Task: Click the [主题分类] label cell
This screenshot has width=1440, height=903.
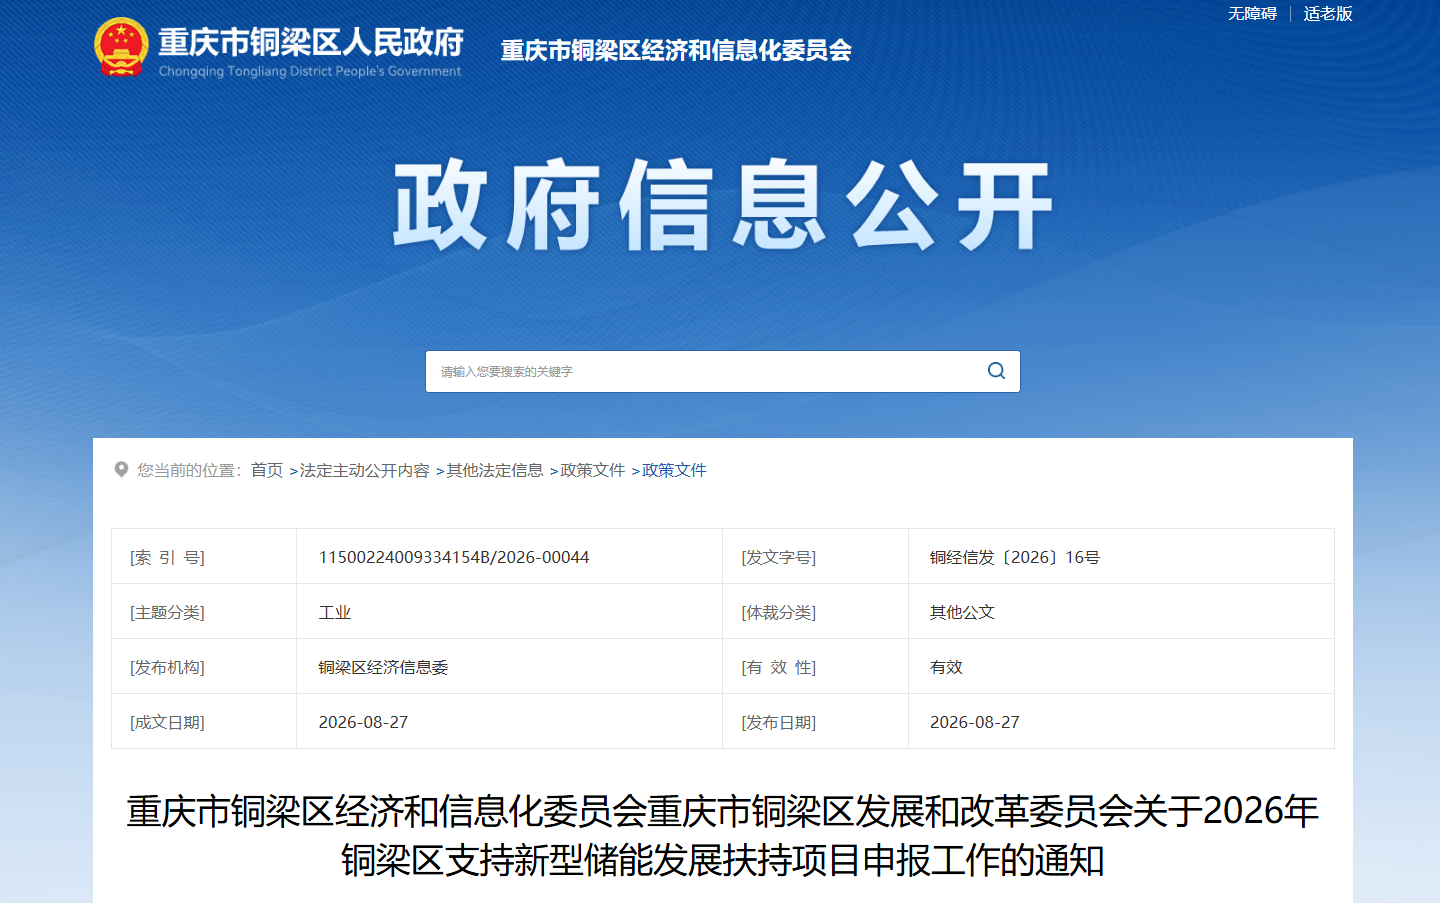Action: pyautogui.click(x=204, y=612)
